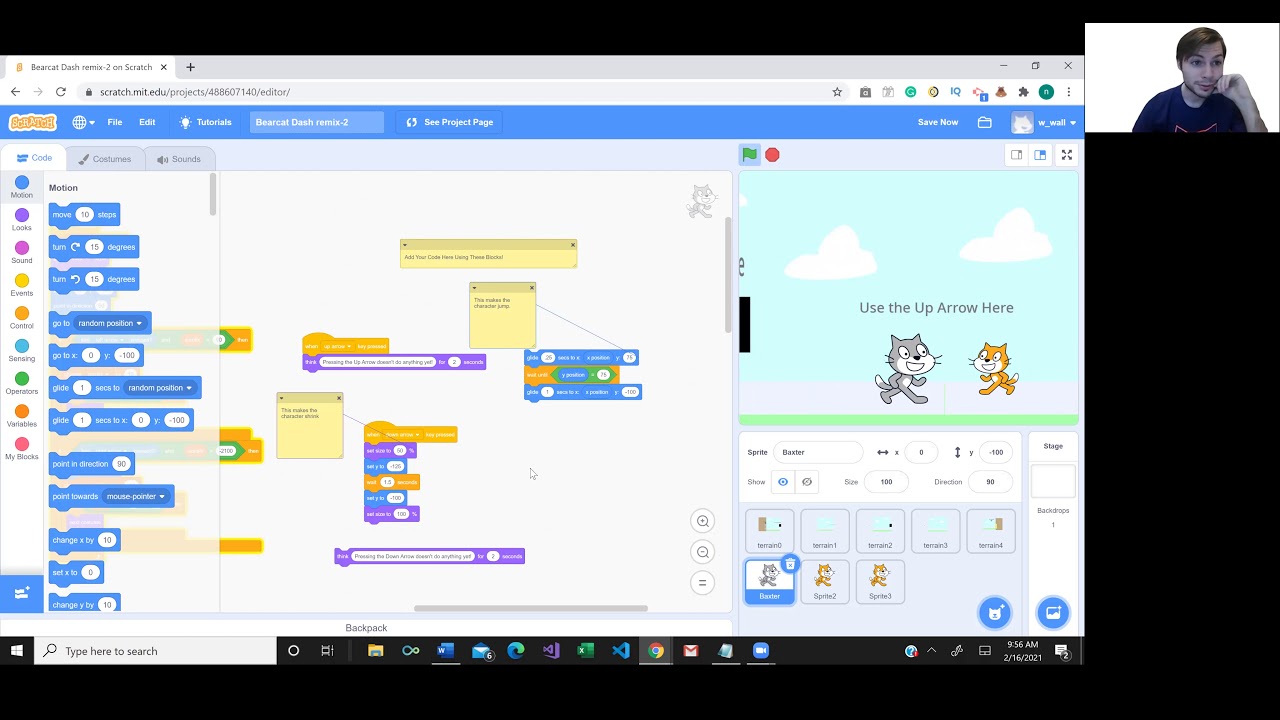Bookmark this page with the star icon
This screenshot has height=720, width=1280.
click(837, 92)
